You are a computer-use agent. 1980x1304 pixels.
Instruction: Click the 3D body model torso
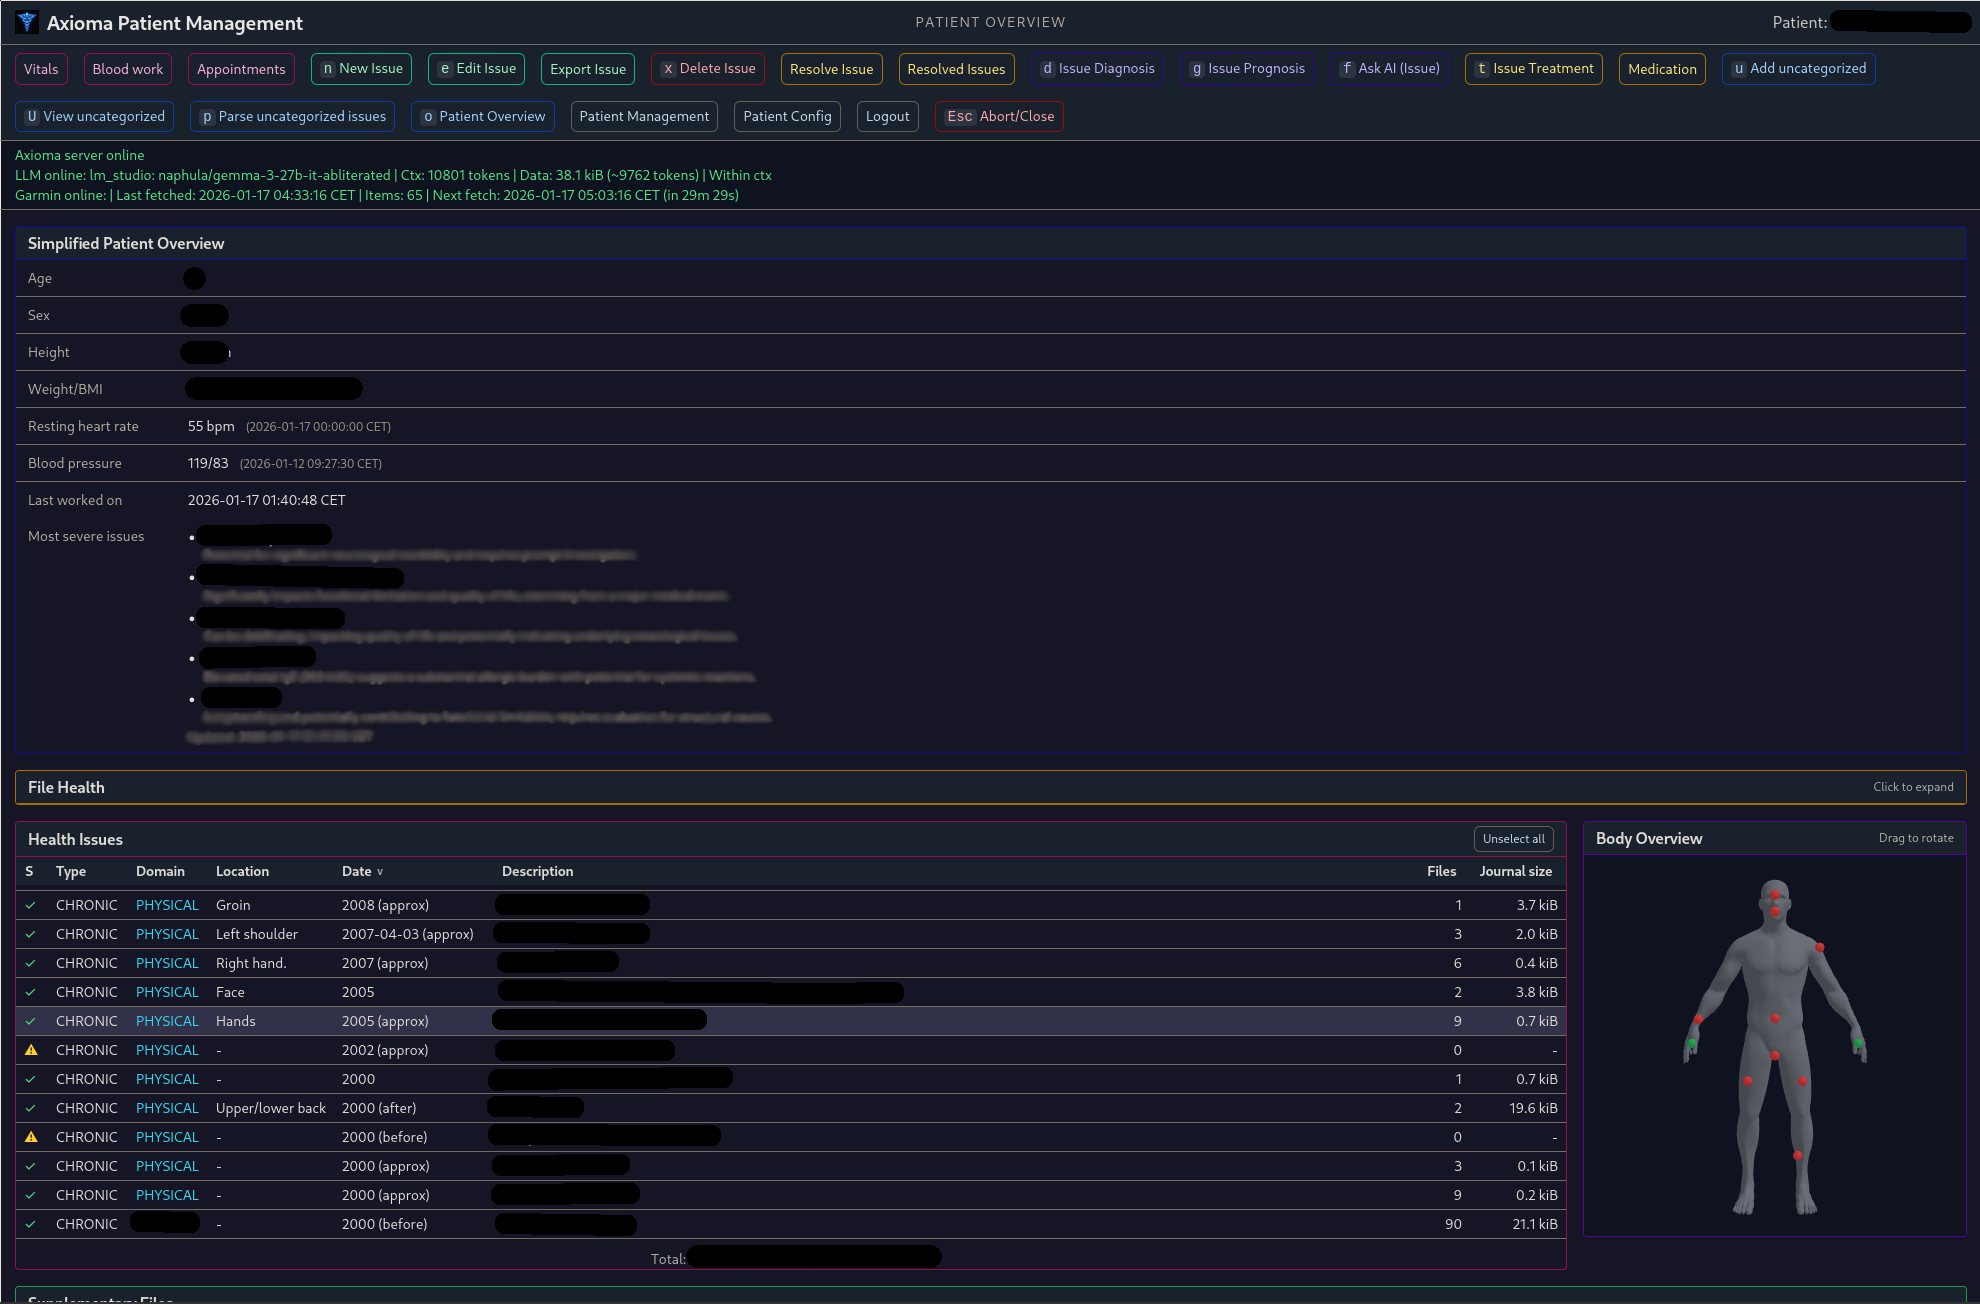tap(1775, 975)
